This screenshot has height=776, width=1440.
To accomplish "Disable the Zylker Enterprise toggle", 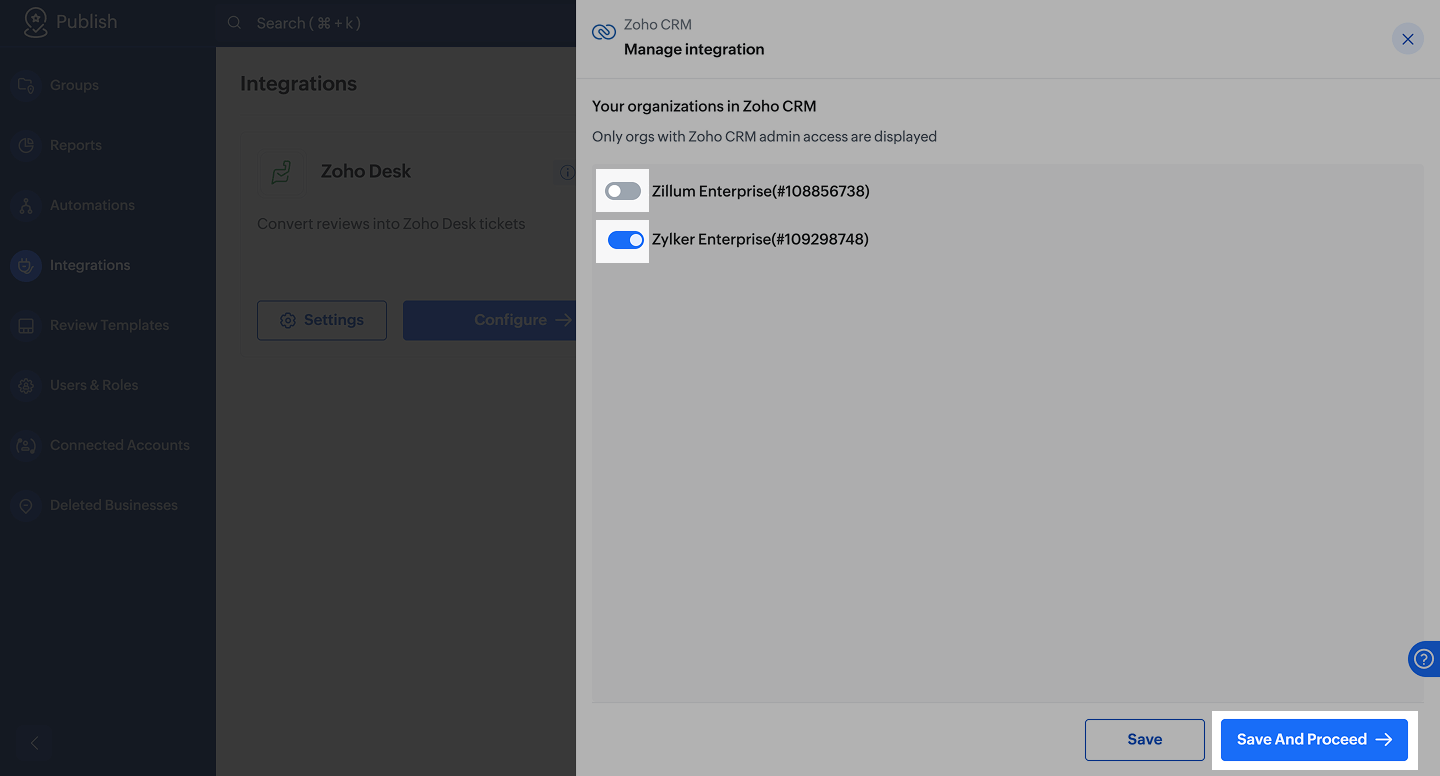I will pyautogui.click(x=626, y=240).
